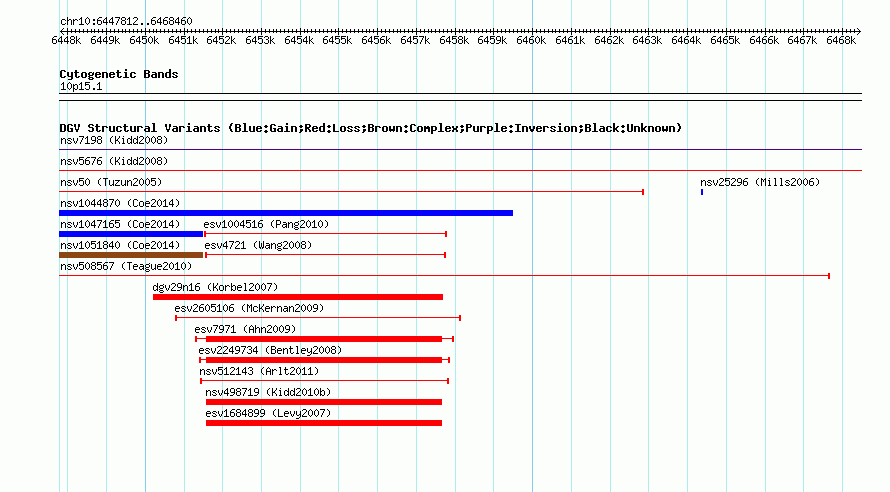Click the 6448k ruler tick label
The width and height of the screenshot is (890, 492).
tap(66, 40)
